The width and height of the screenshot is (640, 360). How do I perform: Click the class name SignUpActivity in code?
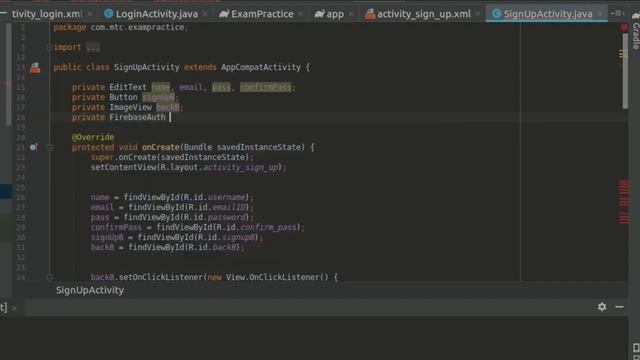(x=147, y=67)
